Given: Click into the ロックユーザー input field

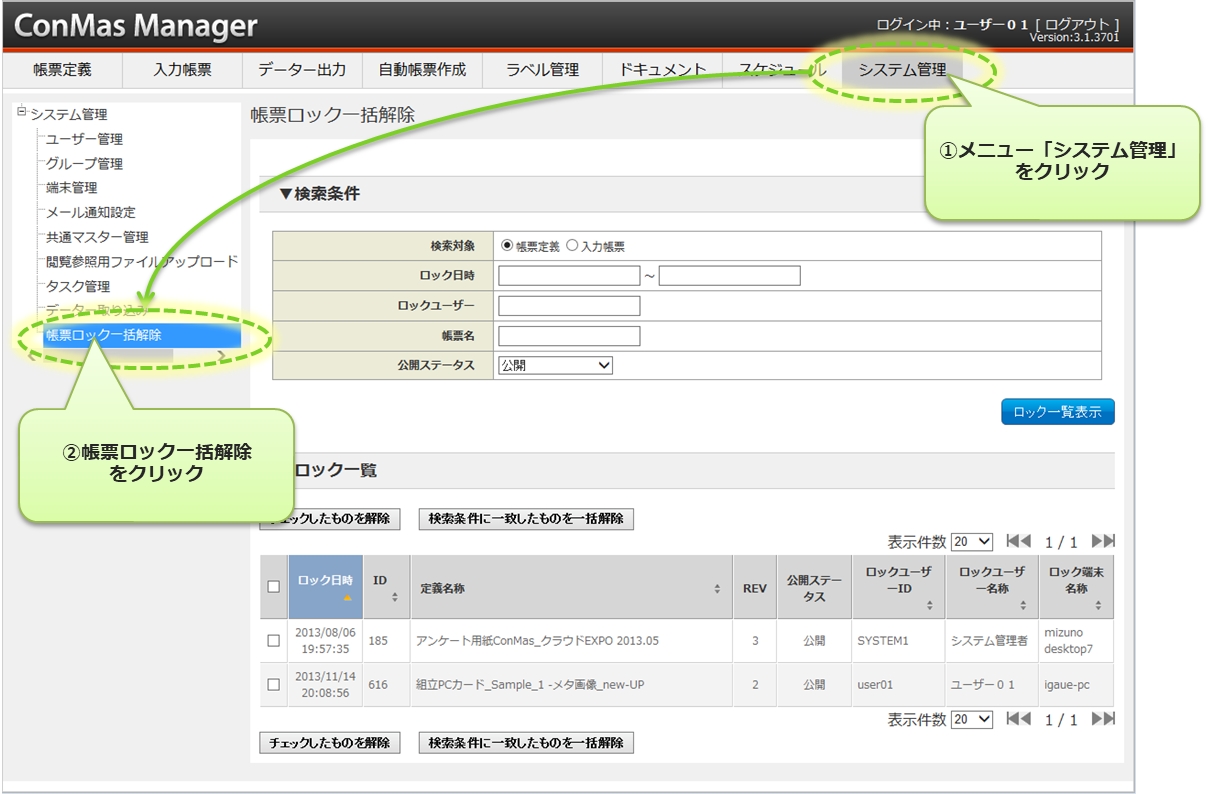Looking at the screenshot, I should 569,306.
